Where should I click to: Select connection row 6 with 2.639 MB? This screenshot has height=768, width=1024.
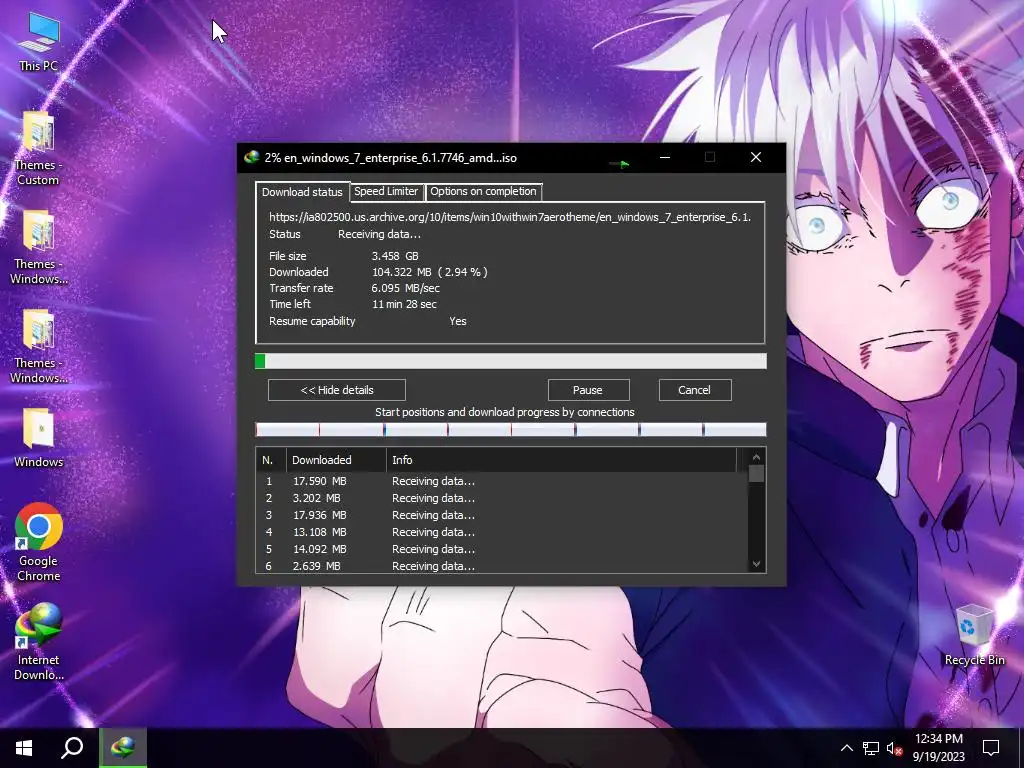502,566
